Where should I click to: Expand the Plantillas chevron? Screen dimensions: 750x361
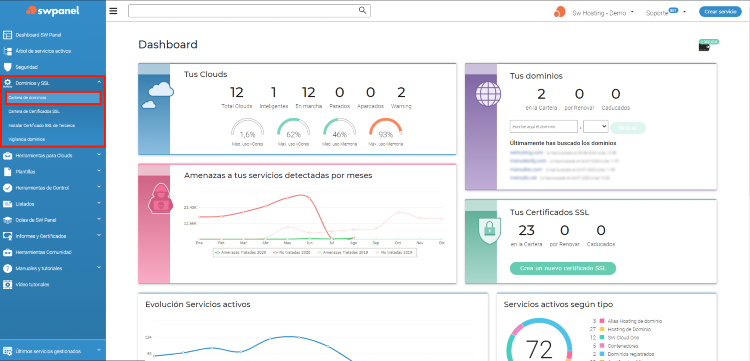(x=99, y=171)
